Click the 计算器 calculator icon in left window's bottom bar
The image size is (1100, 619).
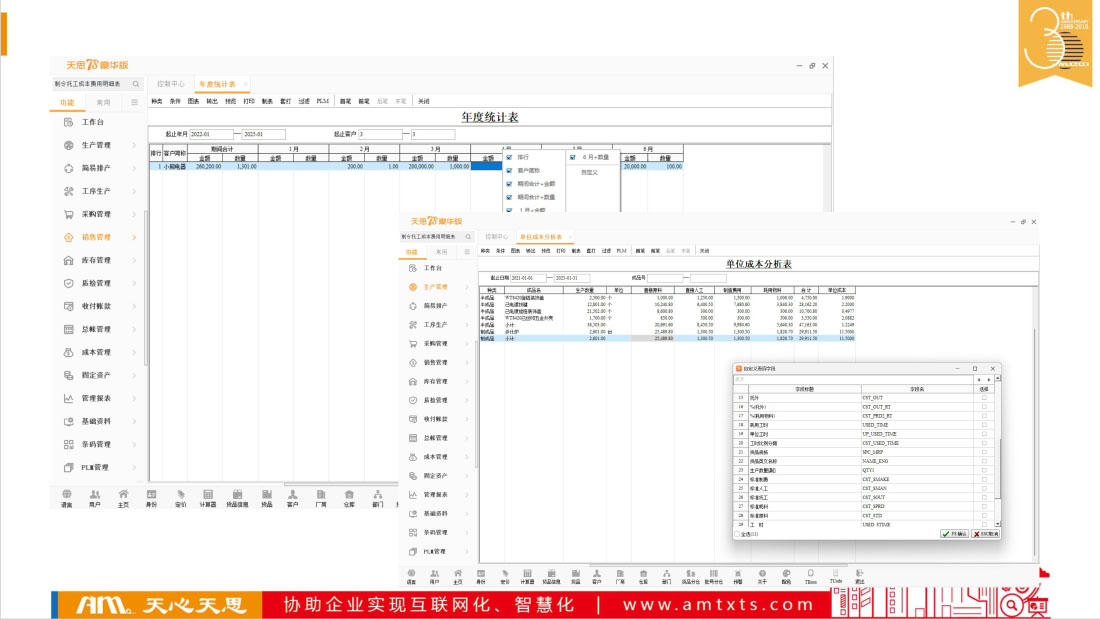[208, 494]
